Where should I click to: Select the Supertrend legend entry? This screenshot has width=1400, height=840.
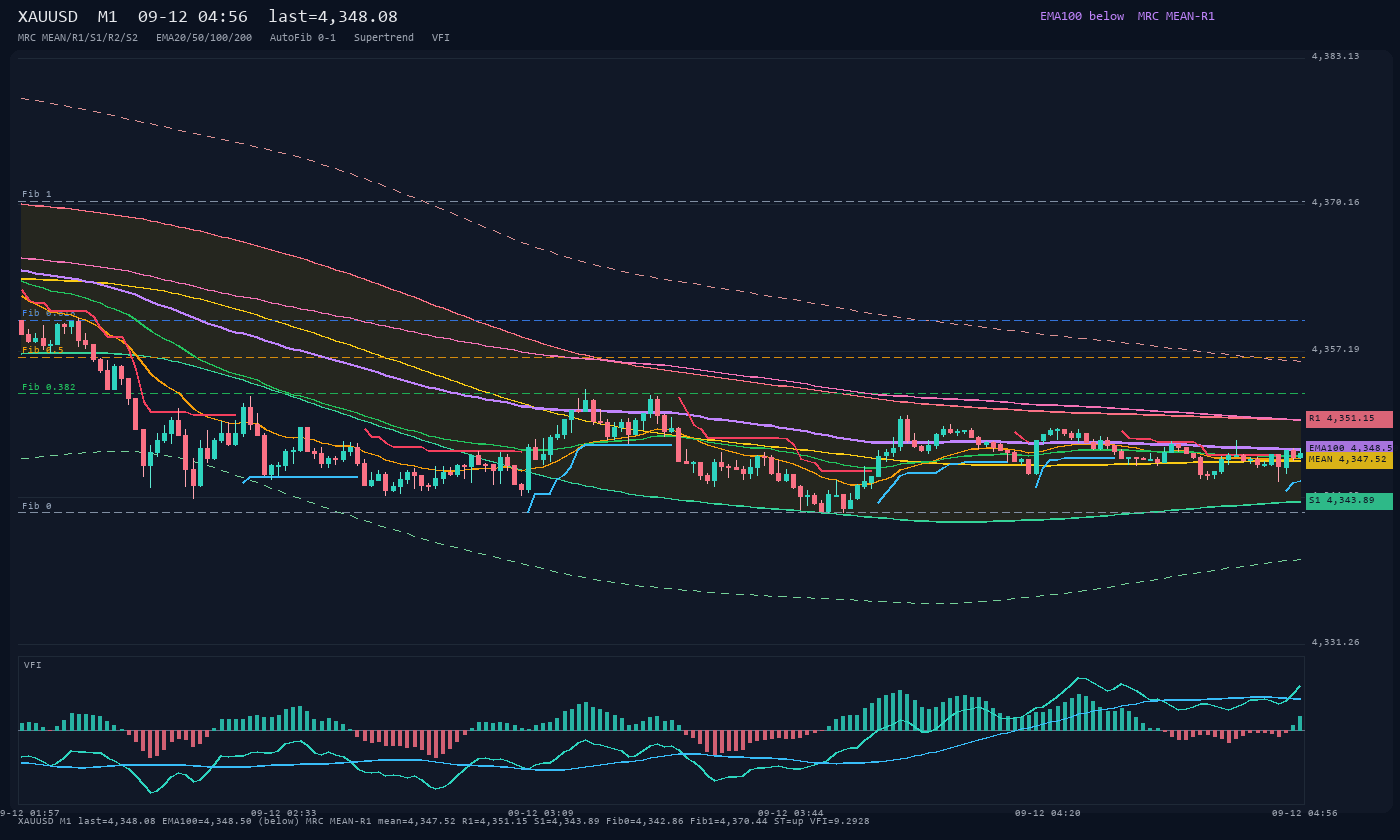(x=384, y=37)
